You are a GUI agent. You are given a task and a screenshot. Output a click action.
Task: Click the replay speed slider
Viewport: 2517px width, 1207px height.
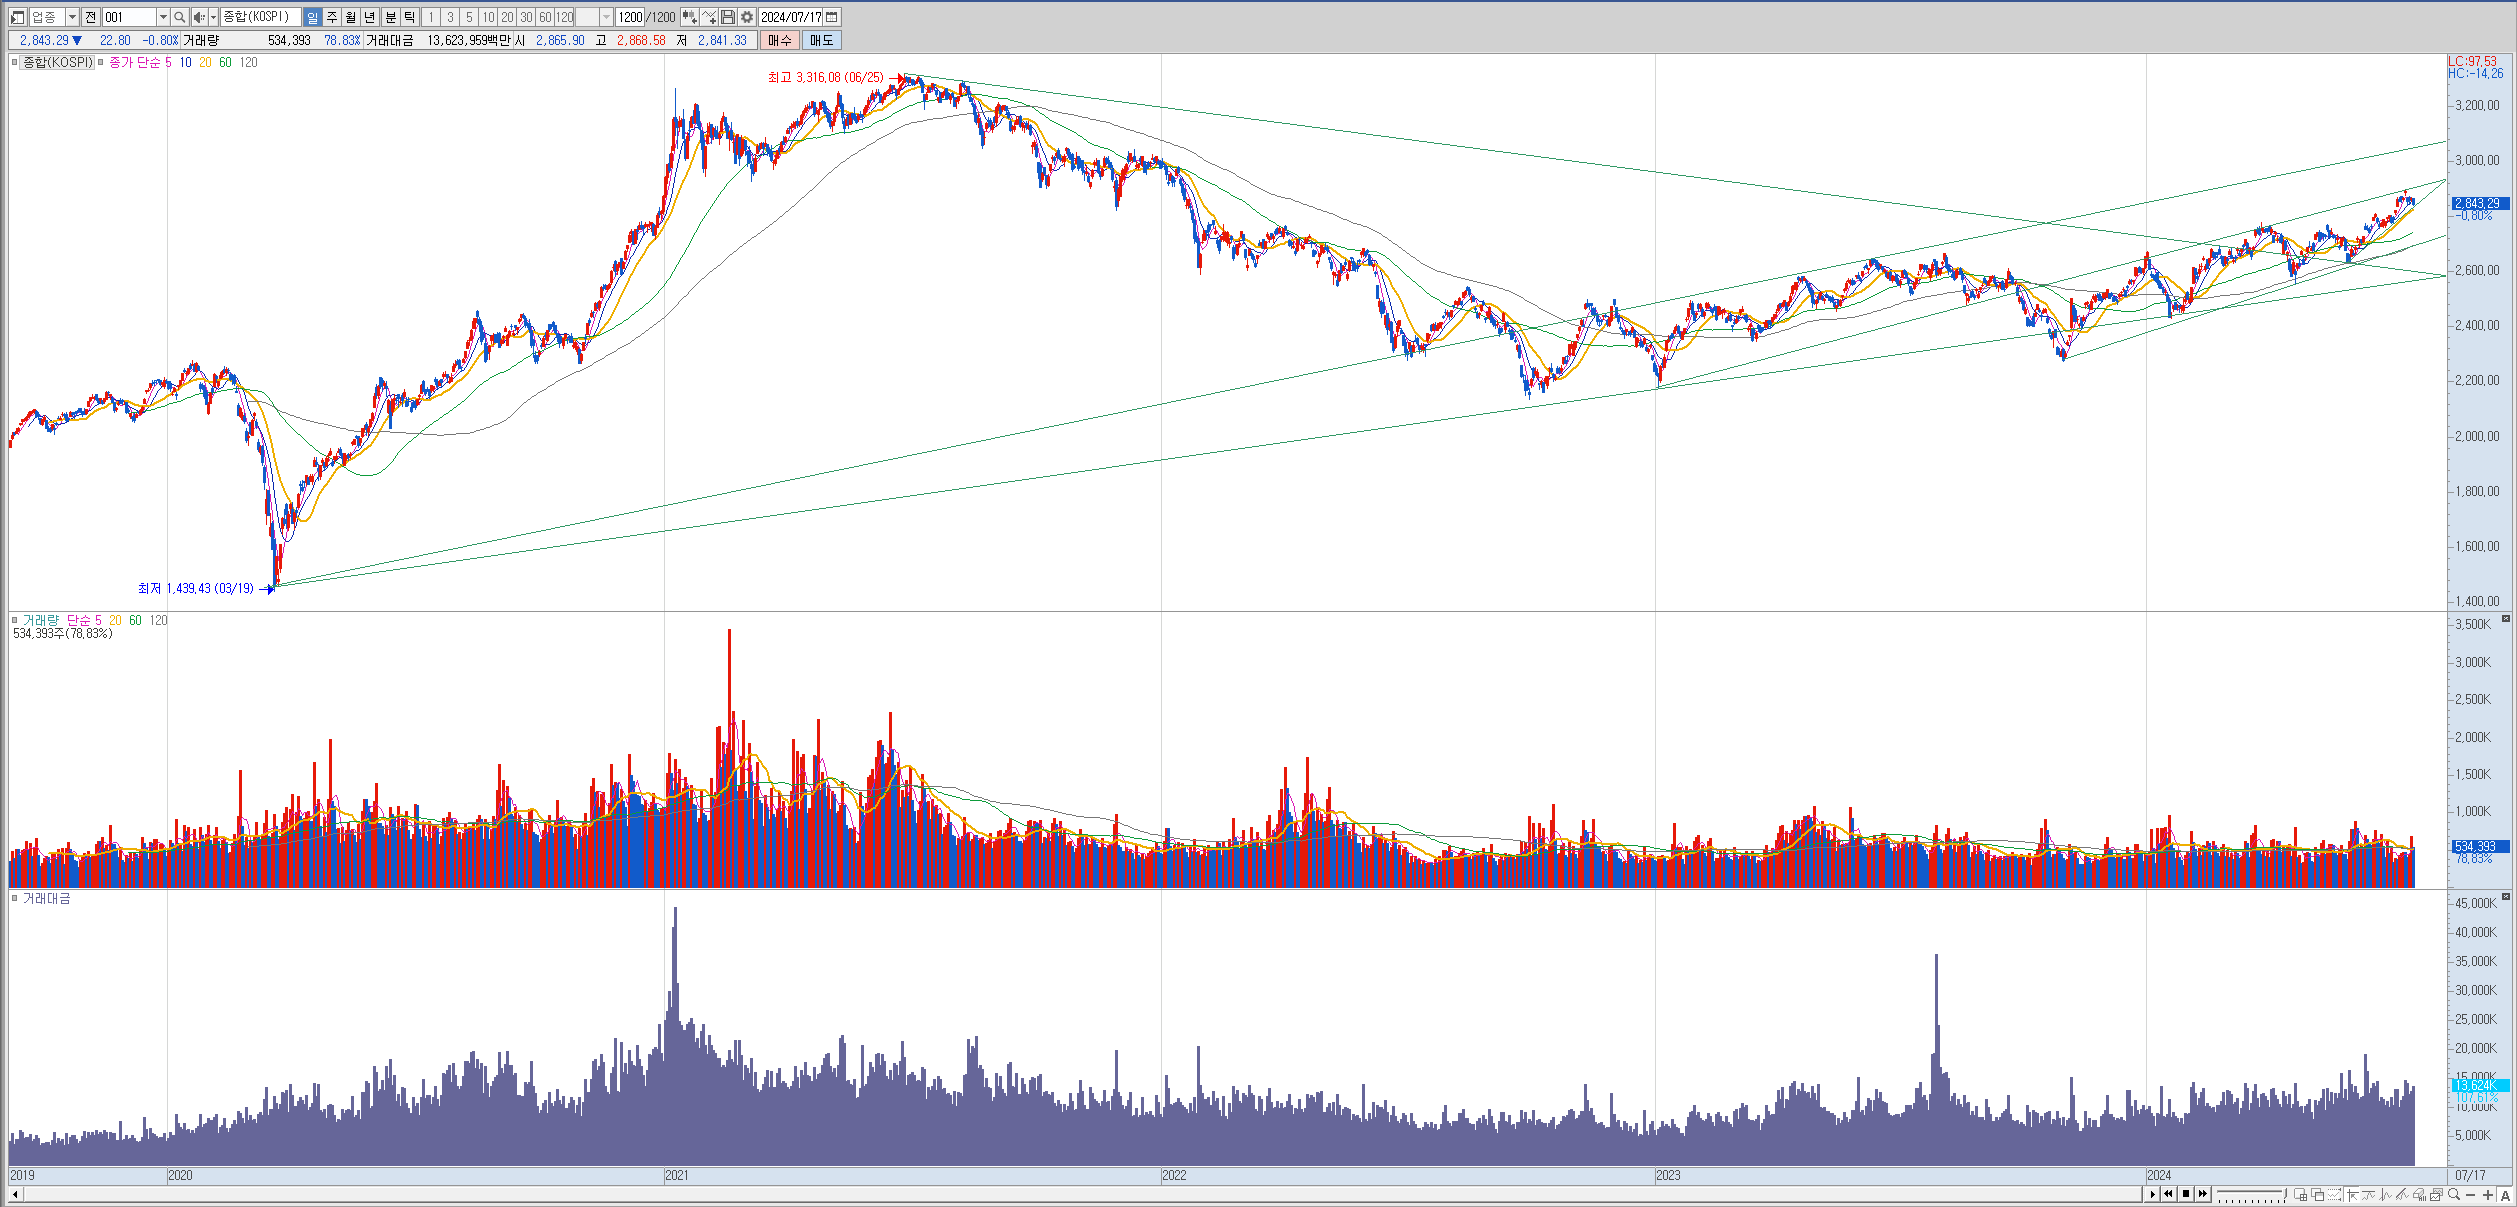pyautogui.click(x=2252, y=1194)
